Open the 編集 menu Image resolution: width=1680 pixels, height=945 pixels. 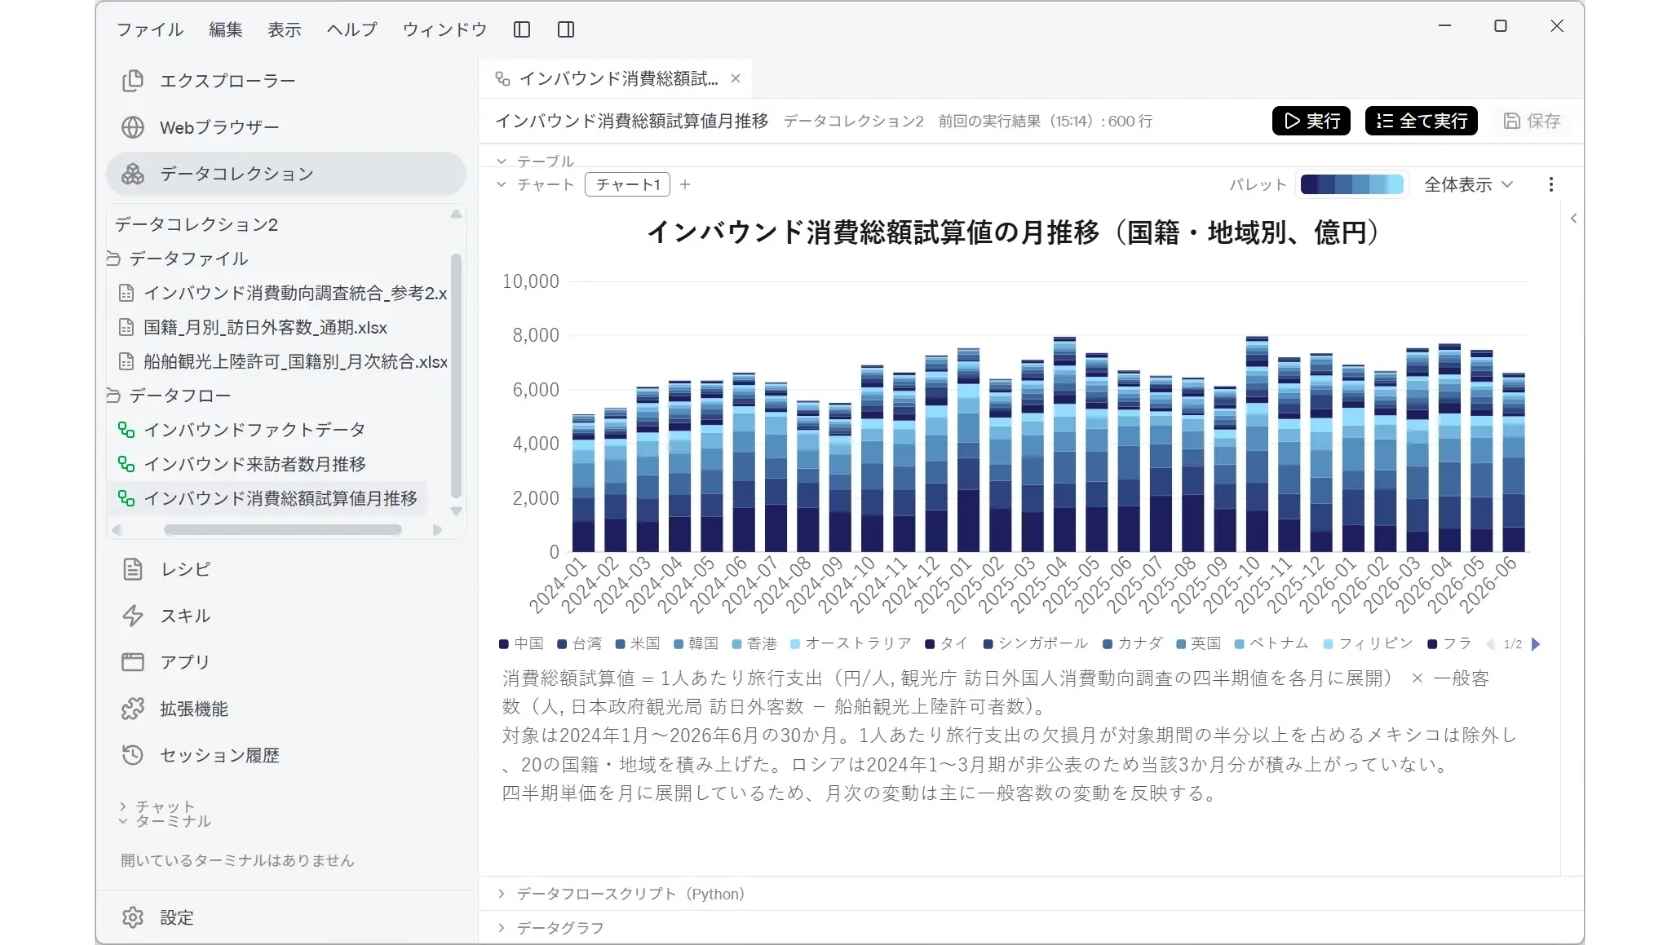coord(226,30)
